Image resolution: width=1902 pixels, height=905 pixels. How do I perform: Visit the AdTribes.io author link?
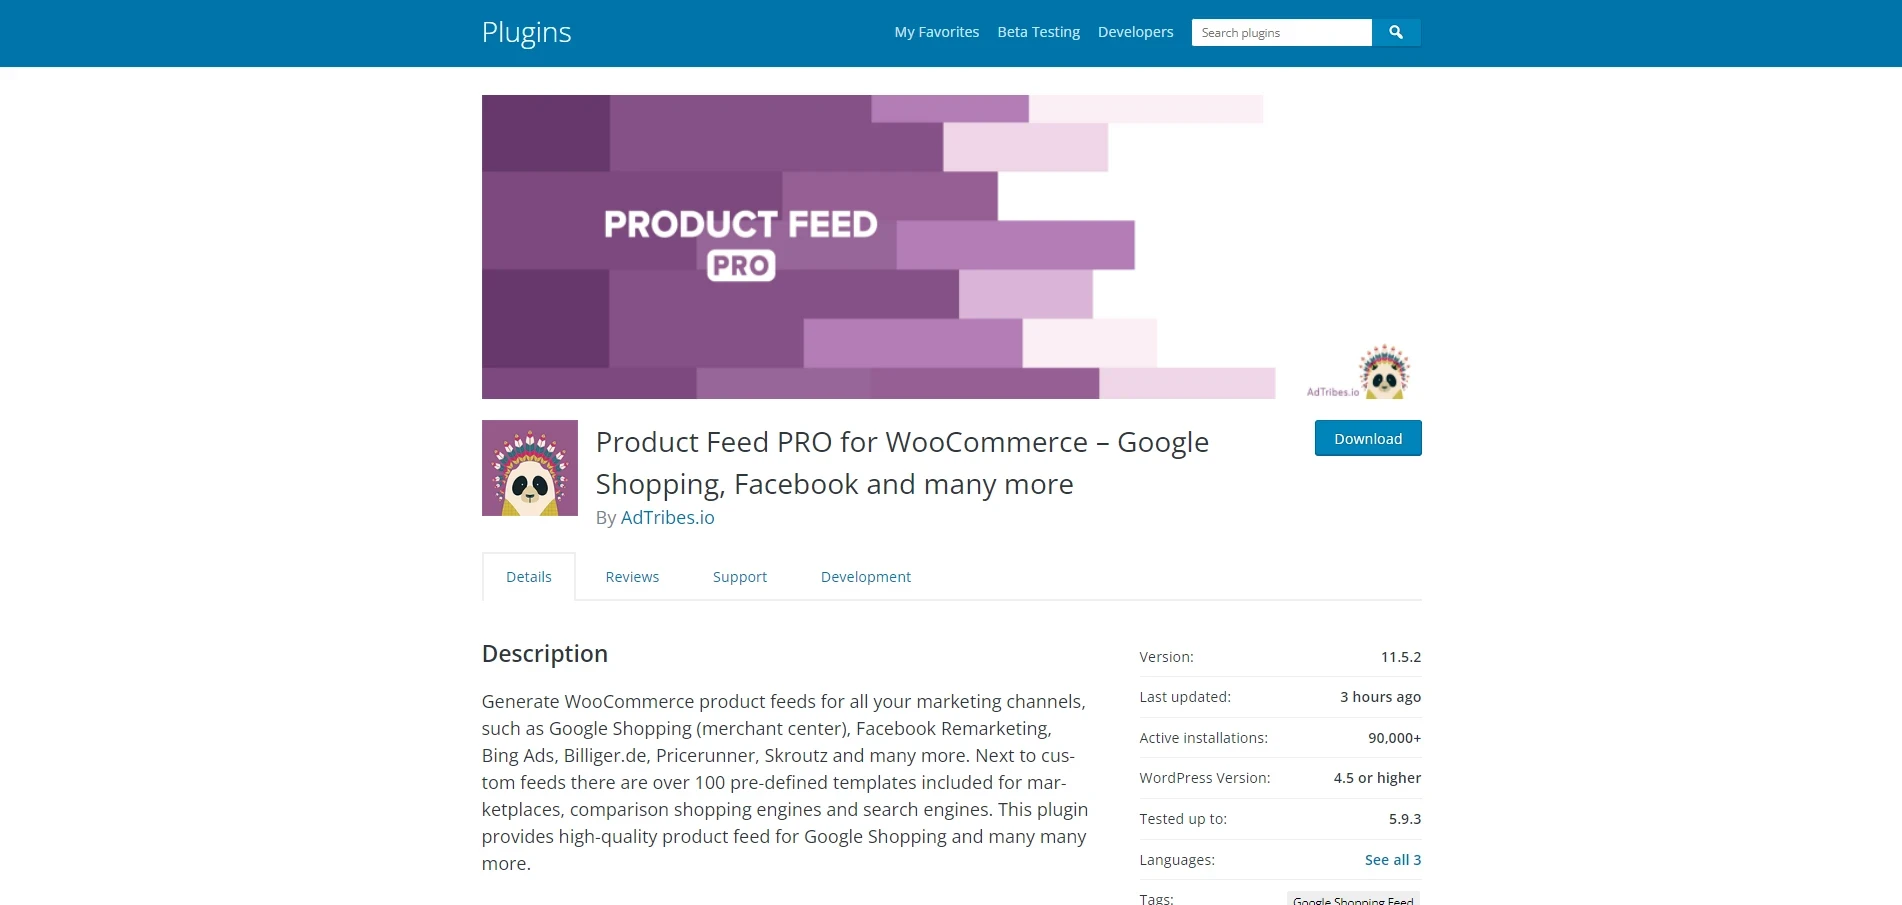pyautogui.click(x=667, y=517)
